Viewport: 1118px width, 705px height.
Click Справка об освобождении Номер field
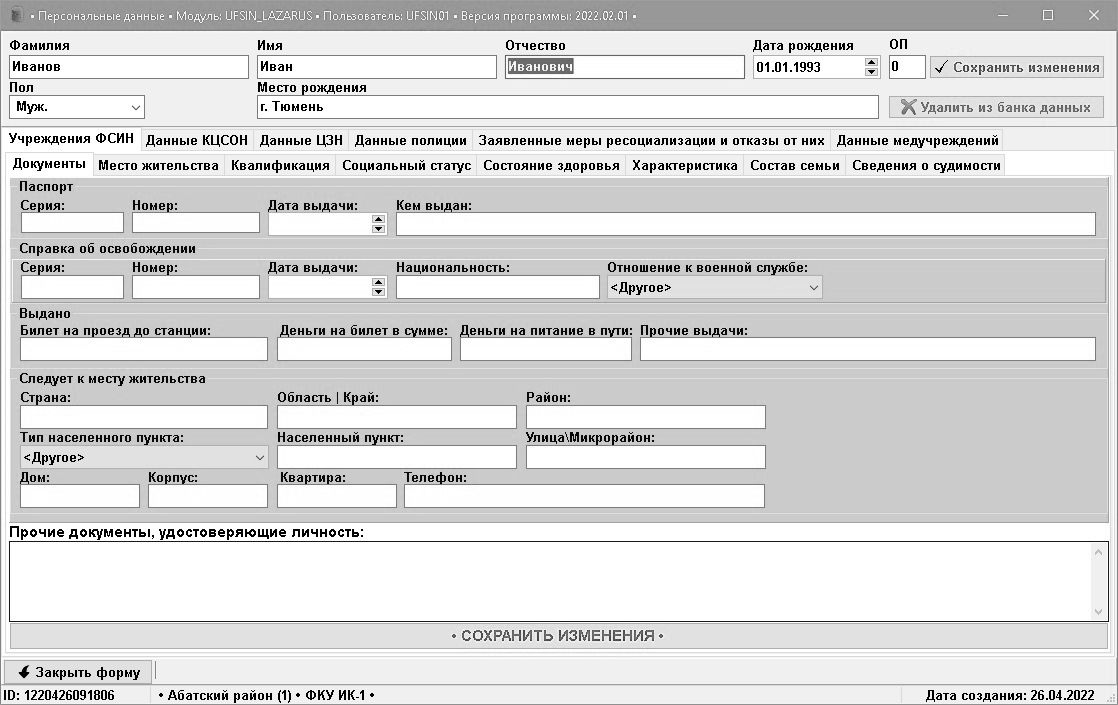tap(196, 287)
